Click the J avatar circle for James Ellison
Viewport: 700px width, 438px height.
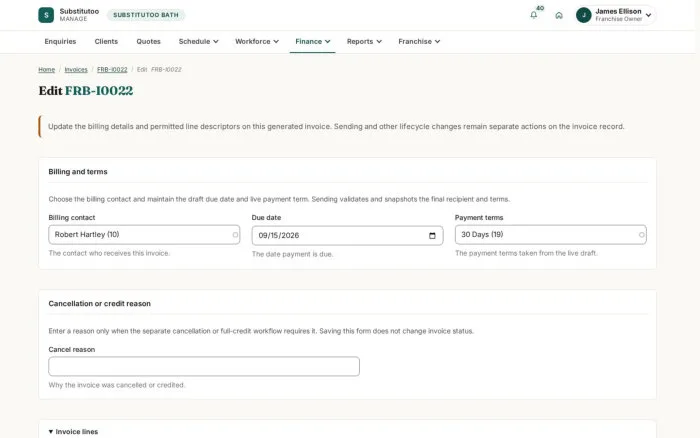pyautogui.click(x=583, y=15)
